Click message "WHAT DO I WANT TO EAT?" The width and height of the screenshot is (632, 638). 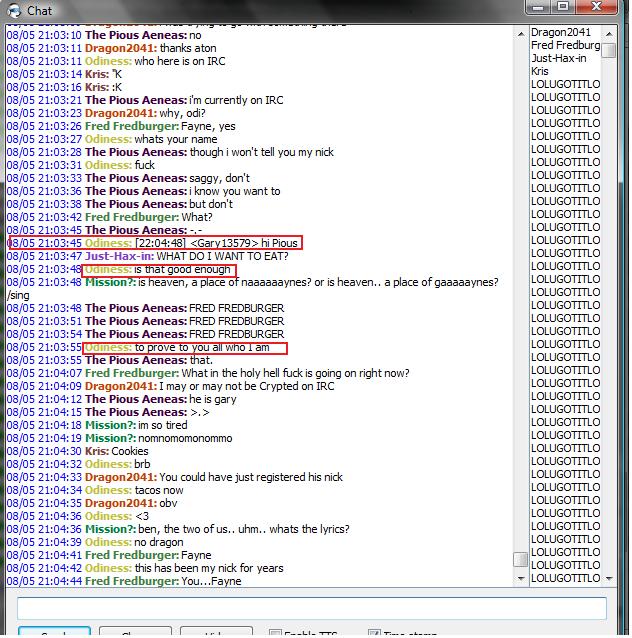point(222,256)
